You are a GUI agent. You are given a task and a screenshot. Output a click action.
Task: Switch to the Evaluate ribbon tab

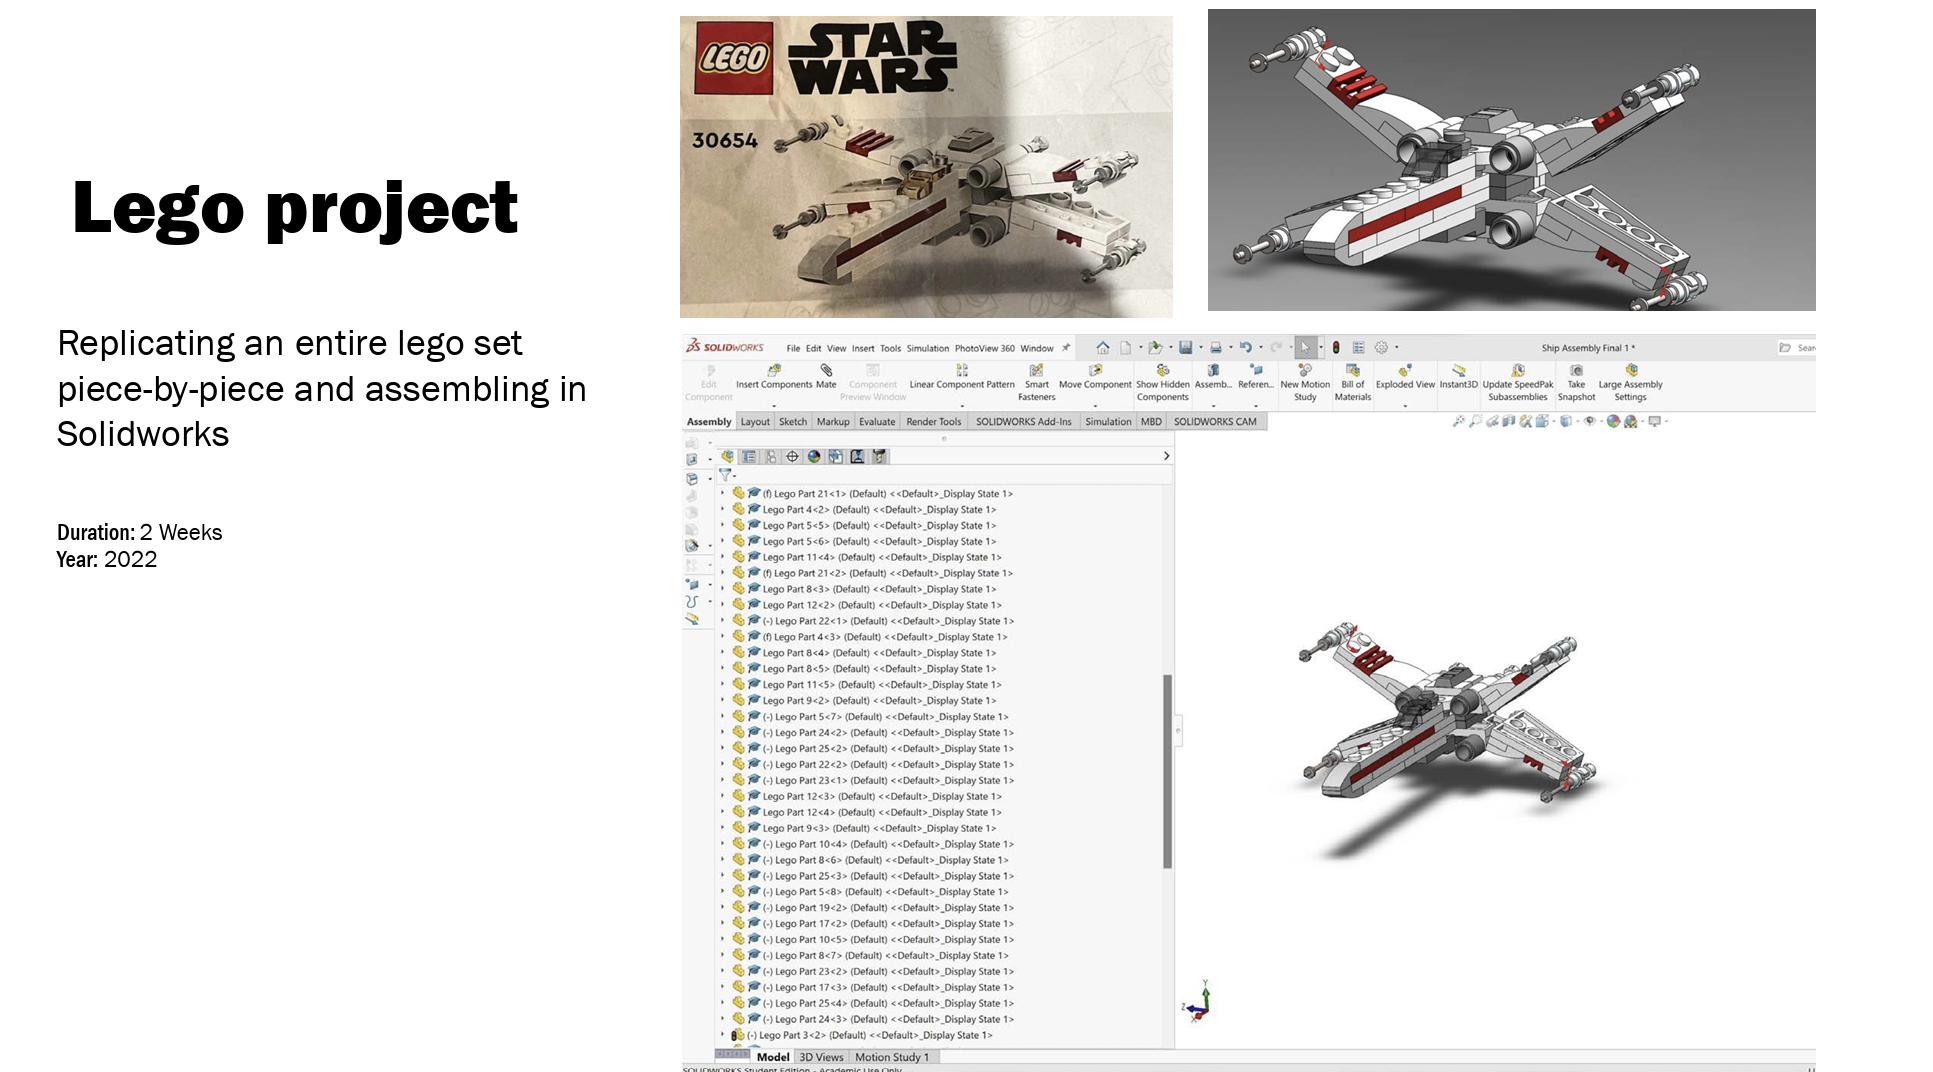point(877,422)
